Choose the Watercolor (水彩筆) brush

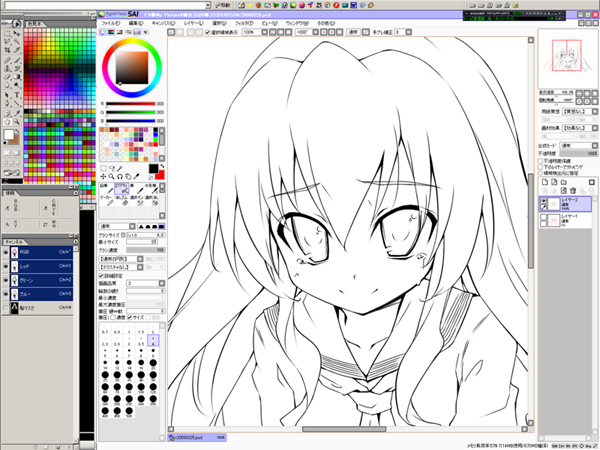coord(151,189)
